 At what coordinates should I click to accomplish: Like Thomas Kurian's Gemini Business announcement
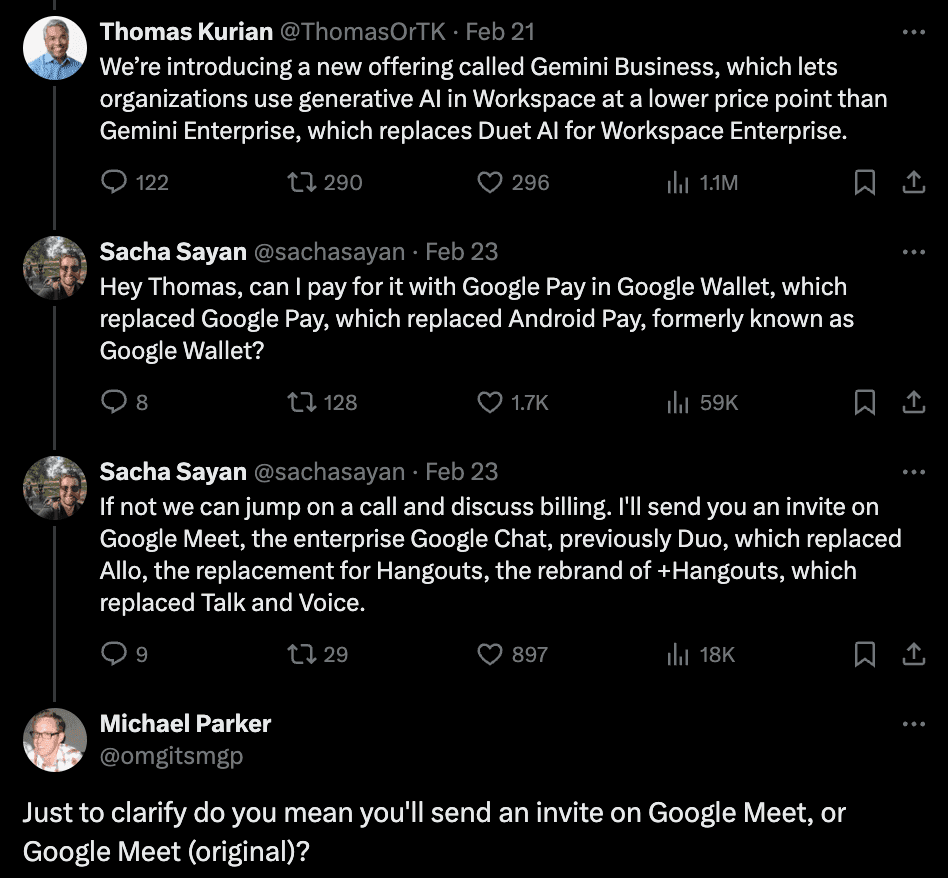pos(488,183)
